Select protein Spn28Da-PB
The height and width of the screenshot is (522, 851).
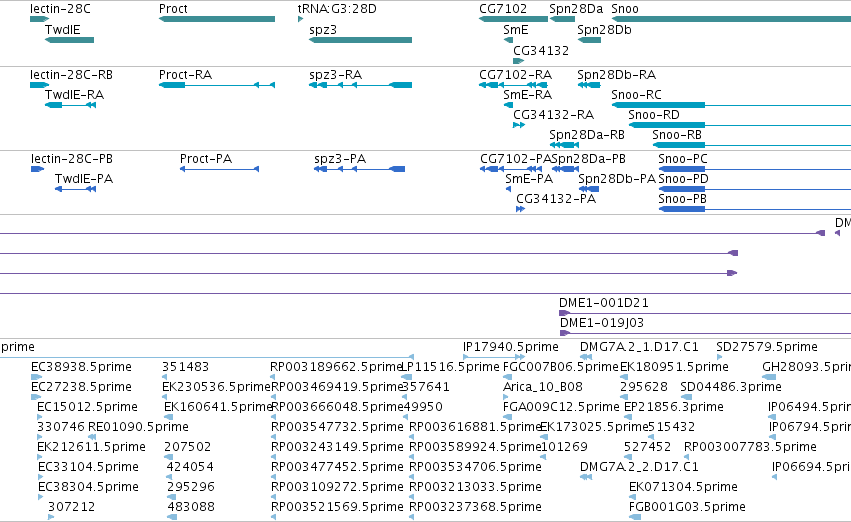(x=588, y=159)
